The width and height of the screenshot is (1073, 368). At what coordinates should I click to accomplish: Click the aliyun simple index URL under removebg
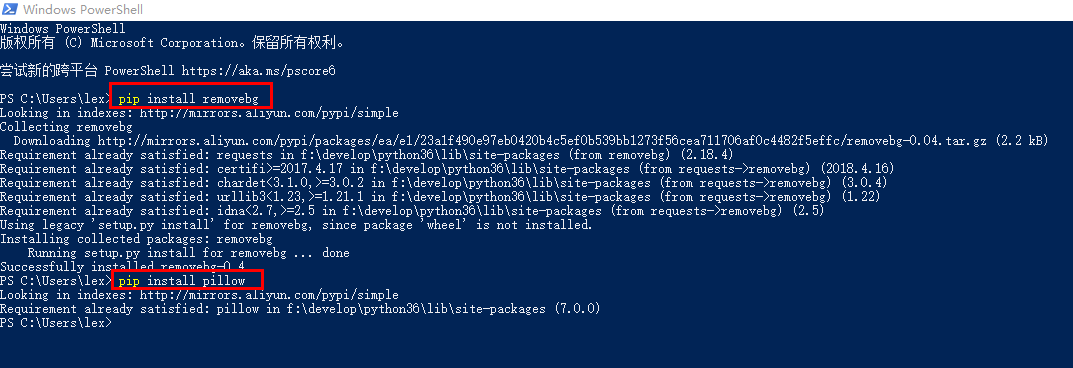pyautogui.click(x=266, y=113)
